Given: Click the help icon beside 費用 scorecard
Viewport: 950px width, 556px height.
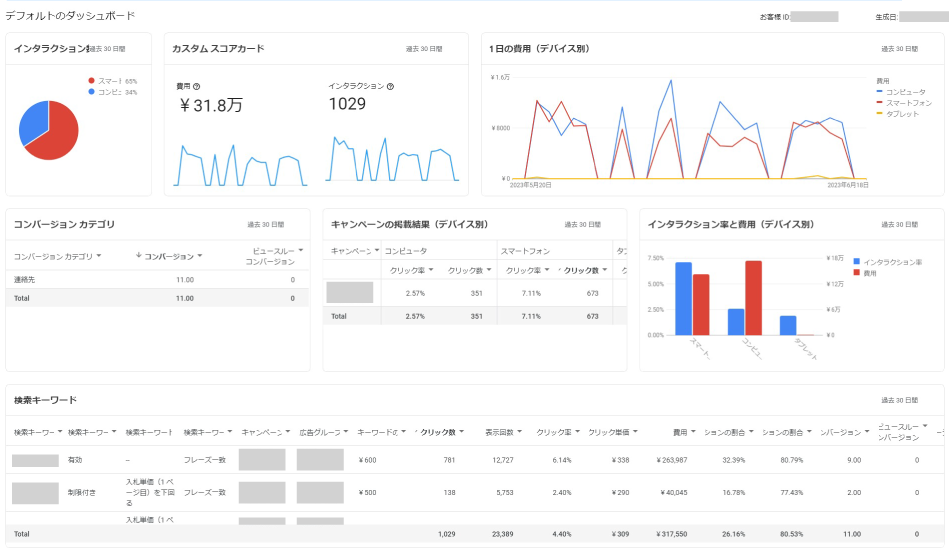Looking at the screenshot, I should [x=197, y=86].
